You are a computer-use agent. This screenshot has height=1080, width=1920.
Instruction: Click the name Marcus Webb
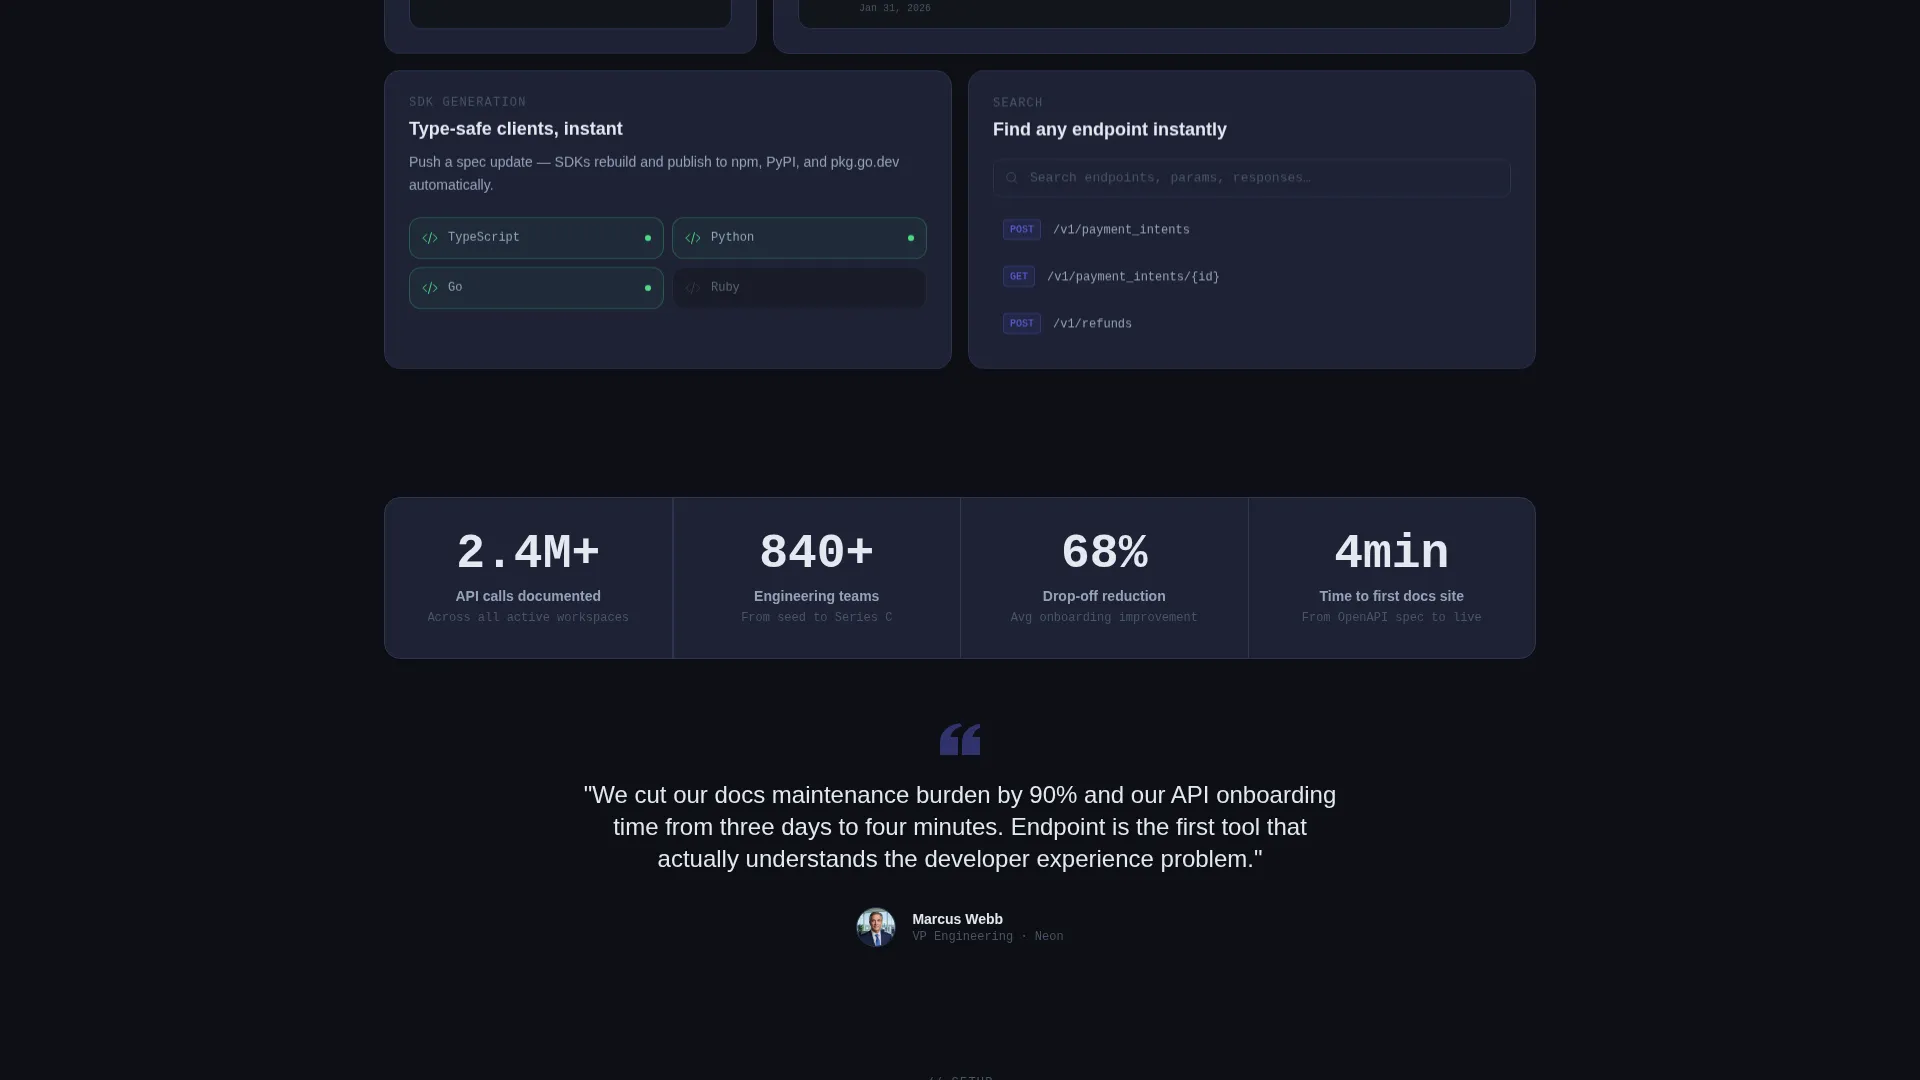click(x=957, y=919)
